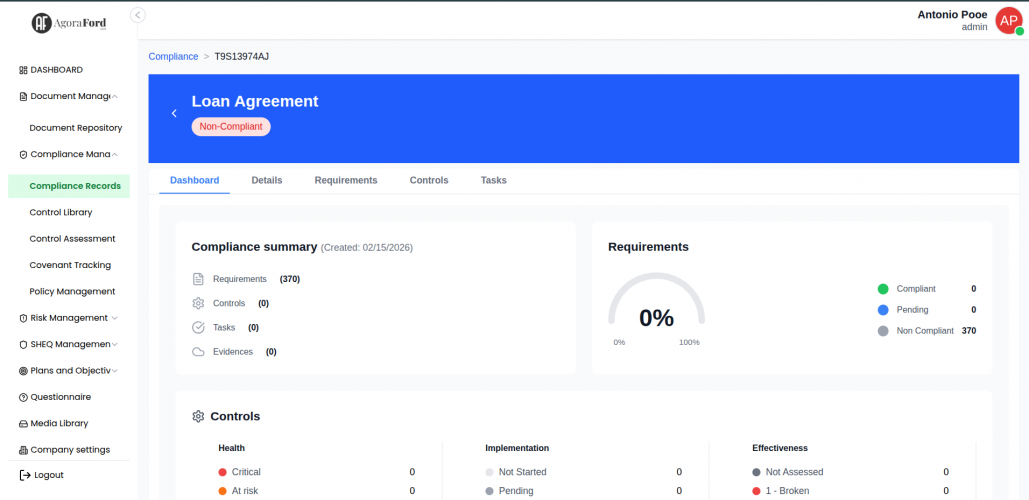Click the Dashboard grid icon in sidebar
Viewport: 1029px width, 500px height.
[x=23, y=70]
